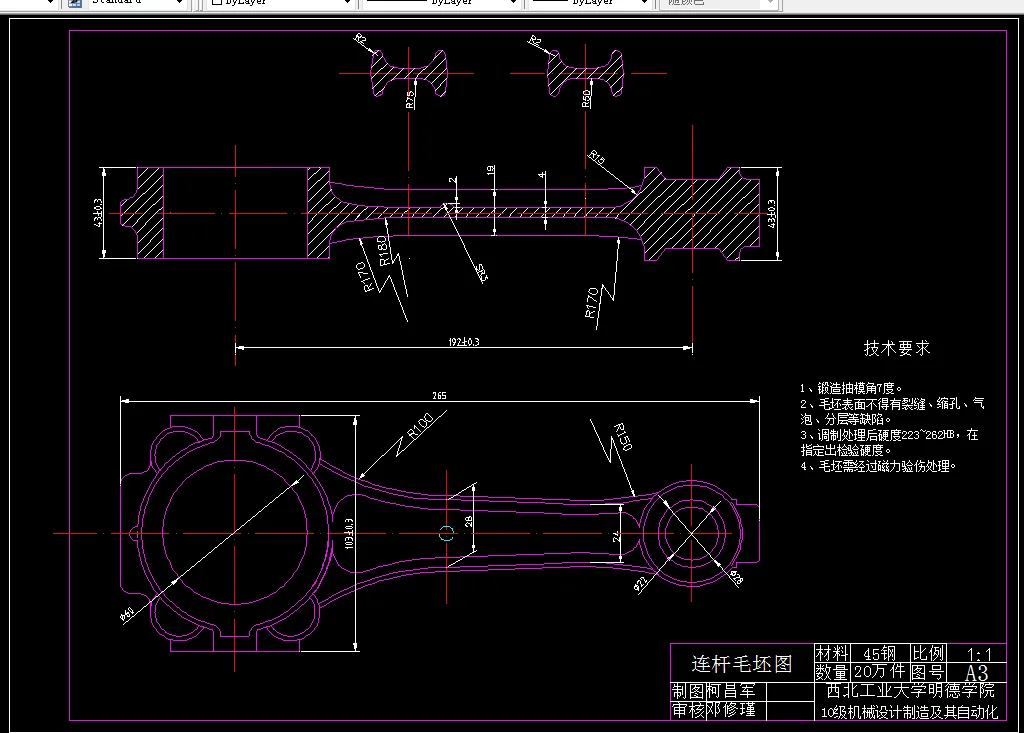Viewport: 1024px width, 733px height.
Task: Click technical note 4 毛坯需经过磁力验伤处理
Action: point(878,466)
